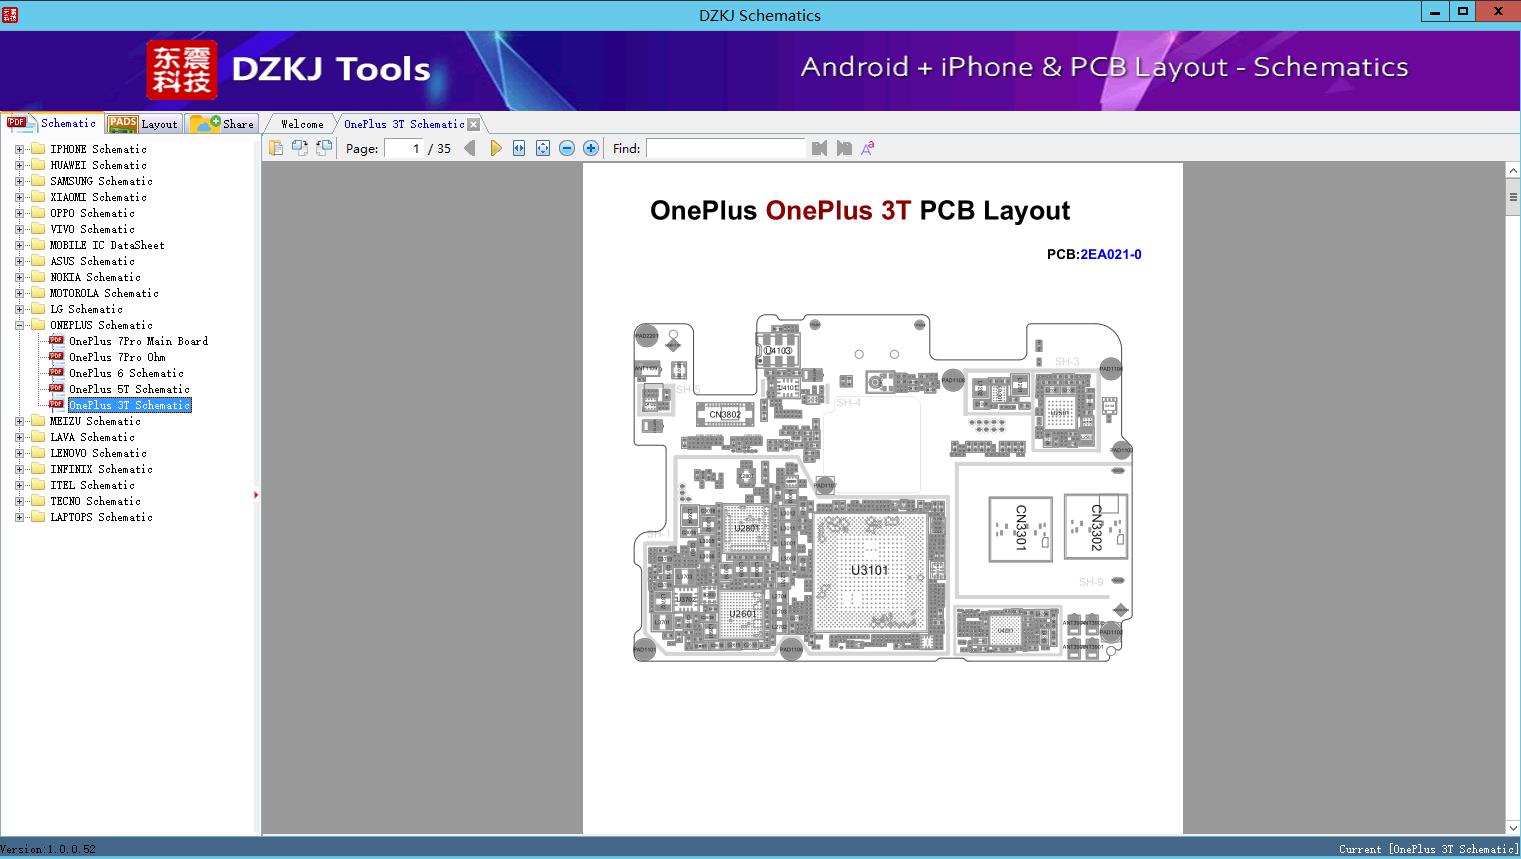This screenshot has height=859, width=1521.
Task: Click the IPHONE Schematic folder icon
Action: [x=38, y=149]
